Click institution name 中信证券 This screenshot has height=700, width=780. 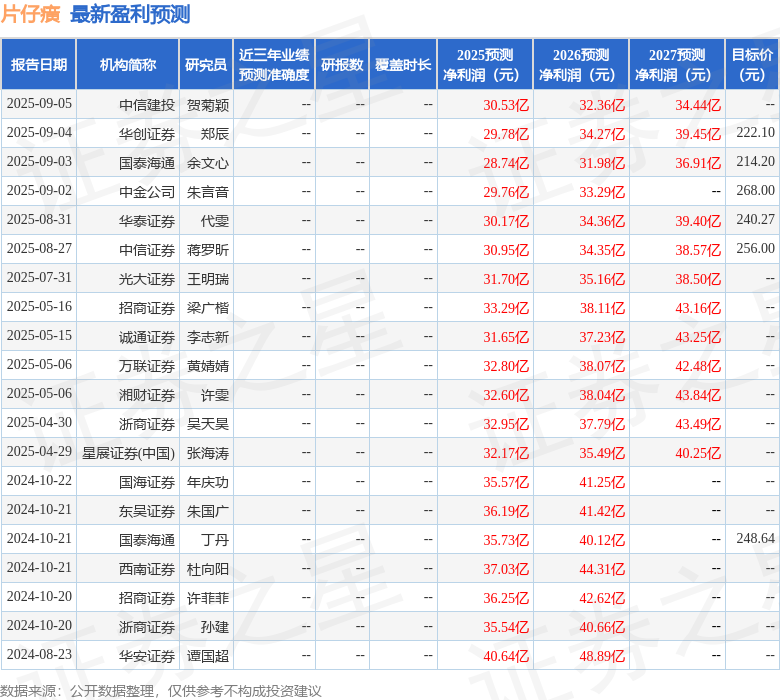tap(147, 250)
